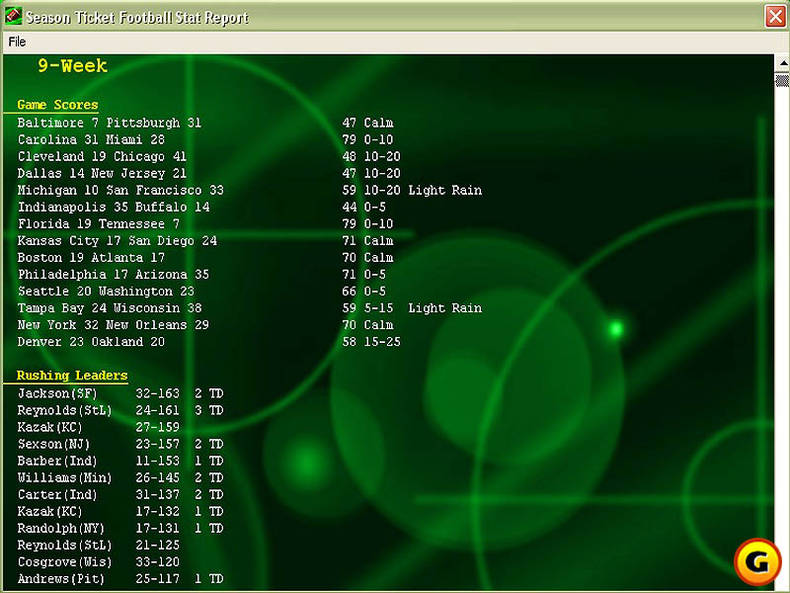Viewport: 790px width, 593px height.
Task: Close the Stat Report window
Action: click(775, 16)
